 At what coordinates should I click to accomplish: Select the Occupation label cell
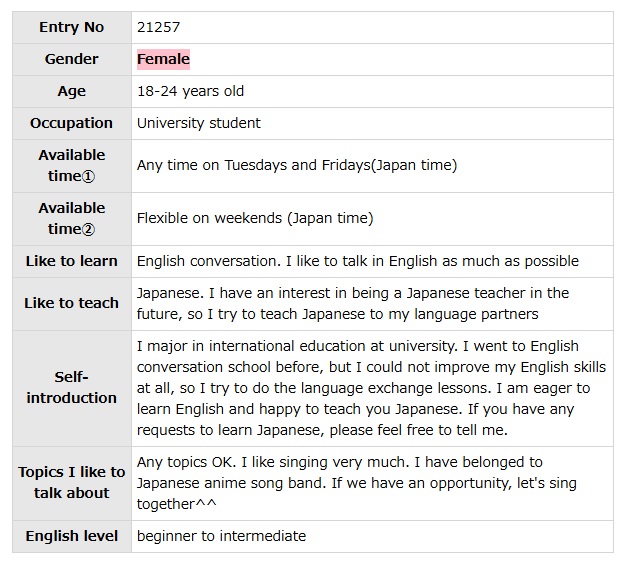tap(72, 123)
